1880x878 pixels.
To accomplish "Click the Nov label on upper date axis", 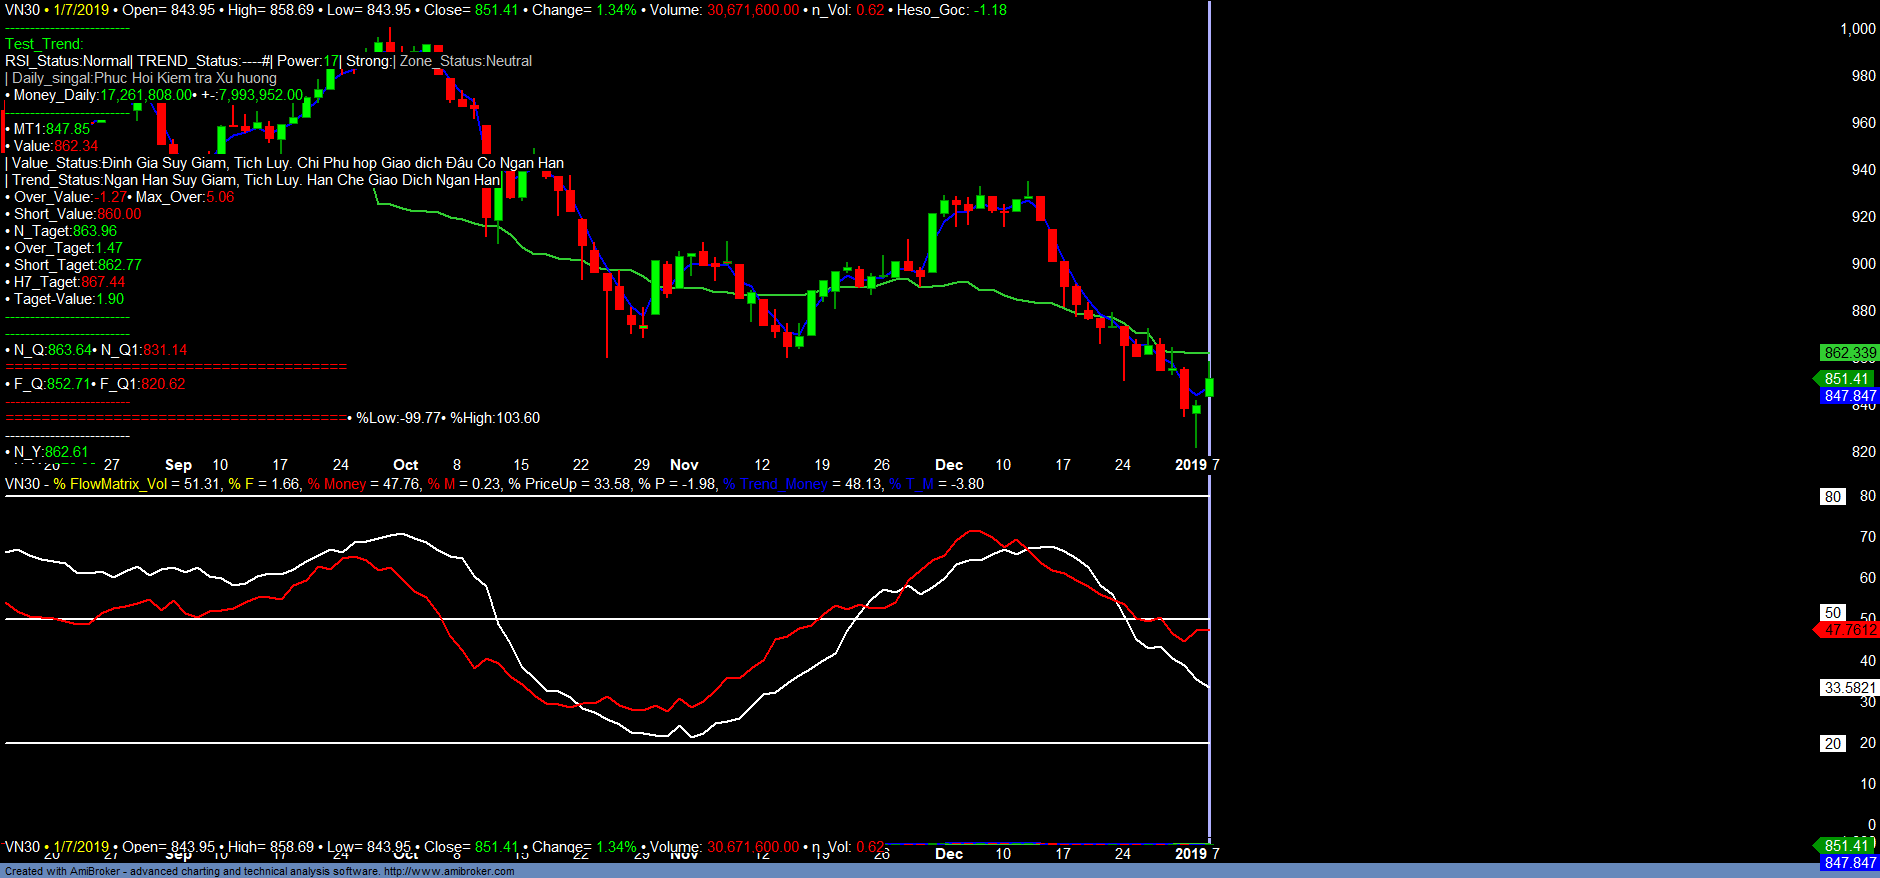I will point(684,465).
